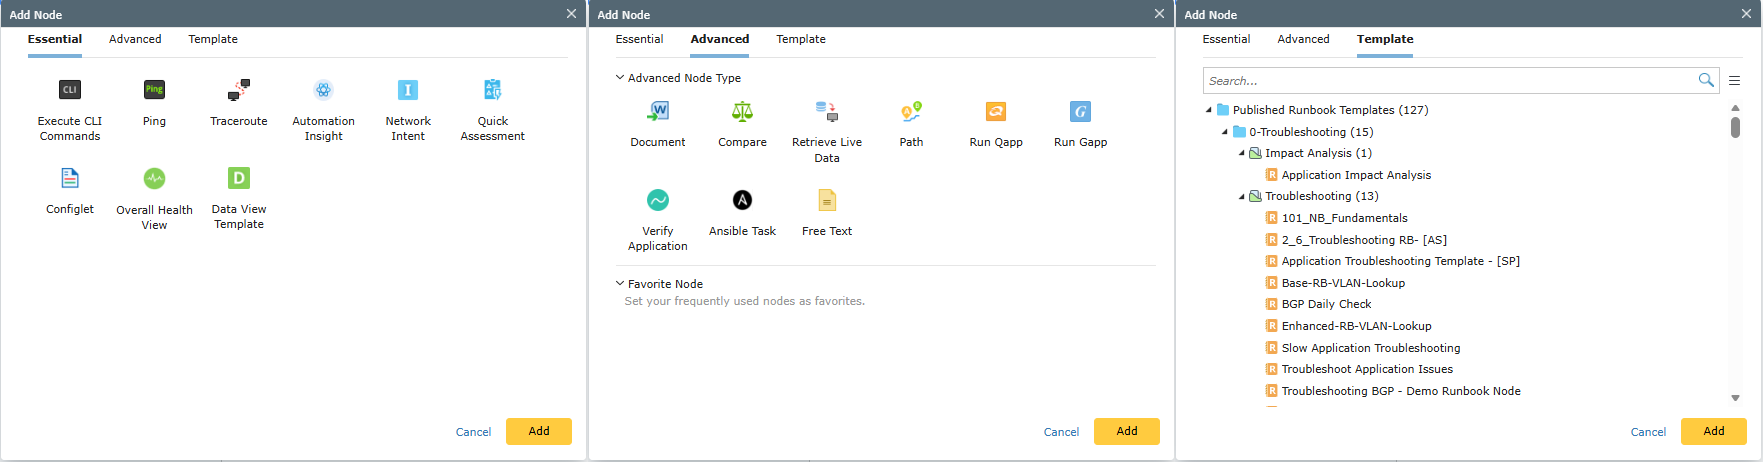Select the Automation Insight node icon
This screenshot has width=1764, height=463.
(323, 90)
